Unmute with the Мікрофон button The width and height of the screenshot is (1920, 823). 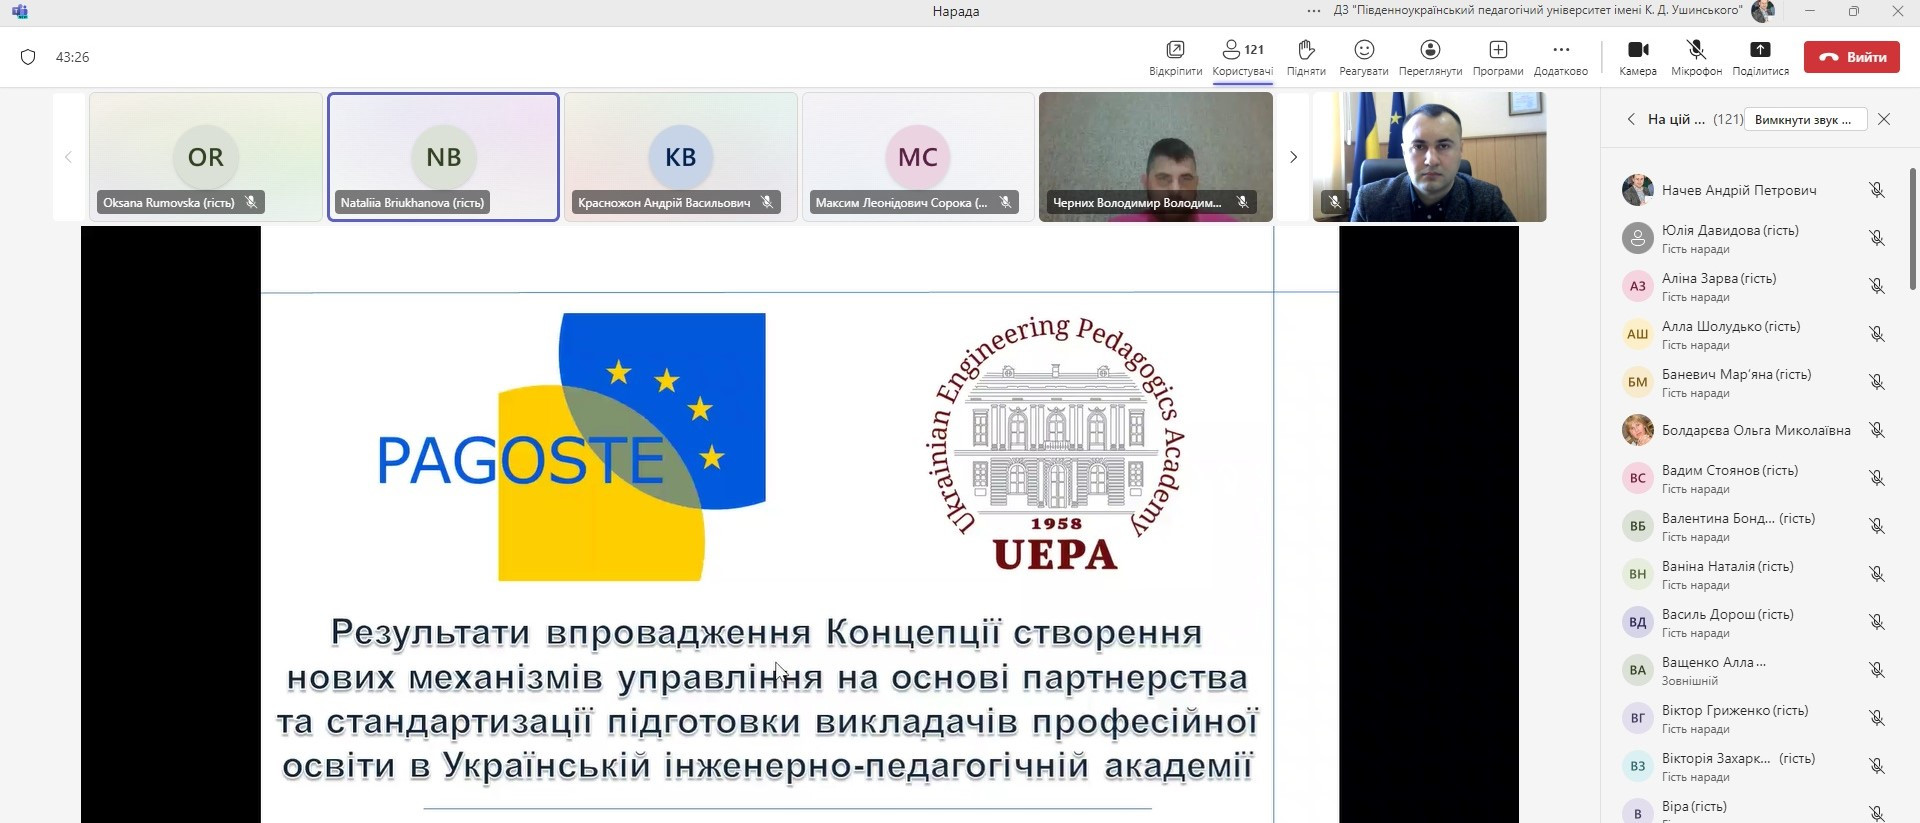(x=1696, y=58)
